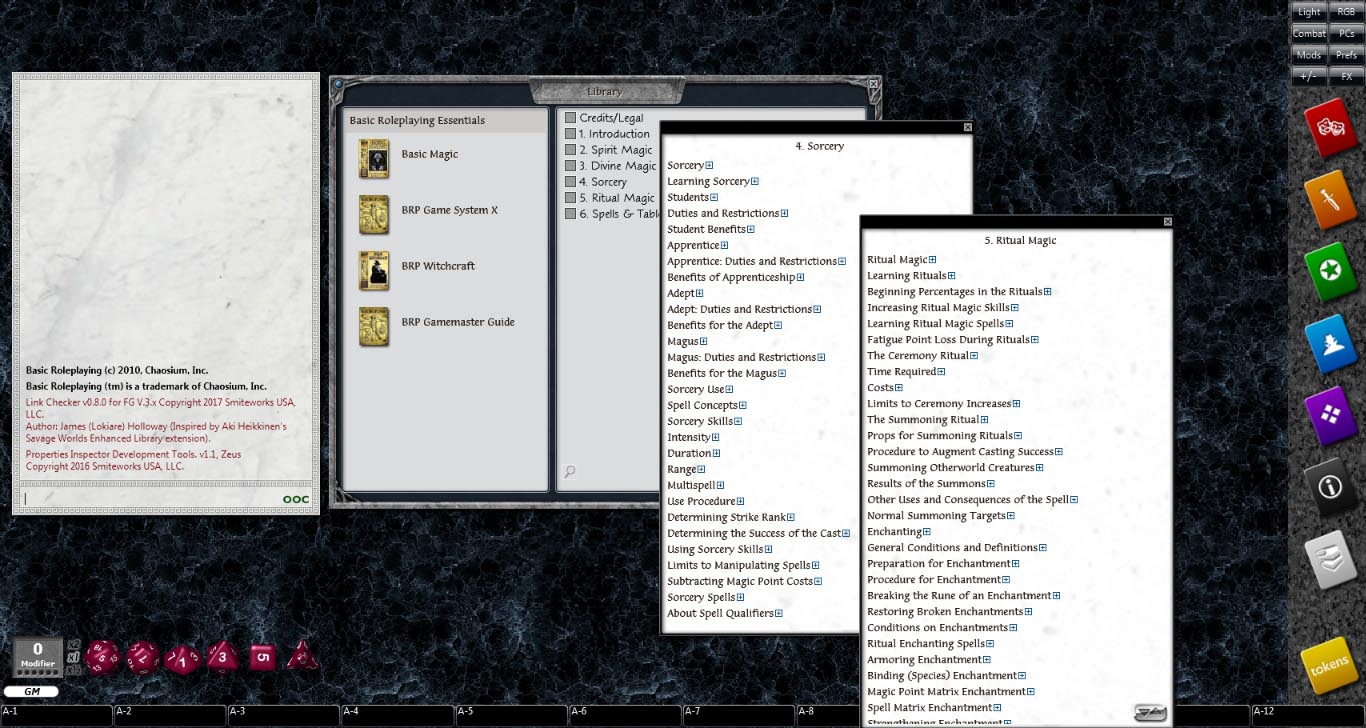Screen dimensions: 1366x728
Task: Open the purple modifiers sidebar icon
Action: 1330,414
